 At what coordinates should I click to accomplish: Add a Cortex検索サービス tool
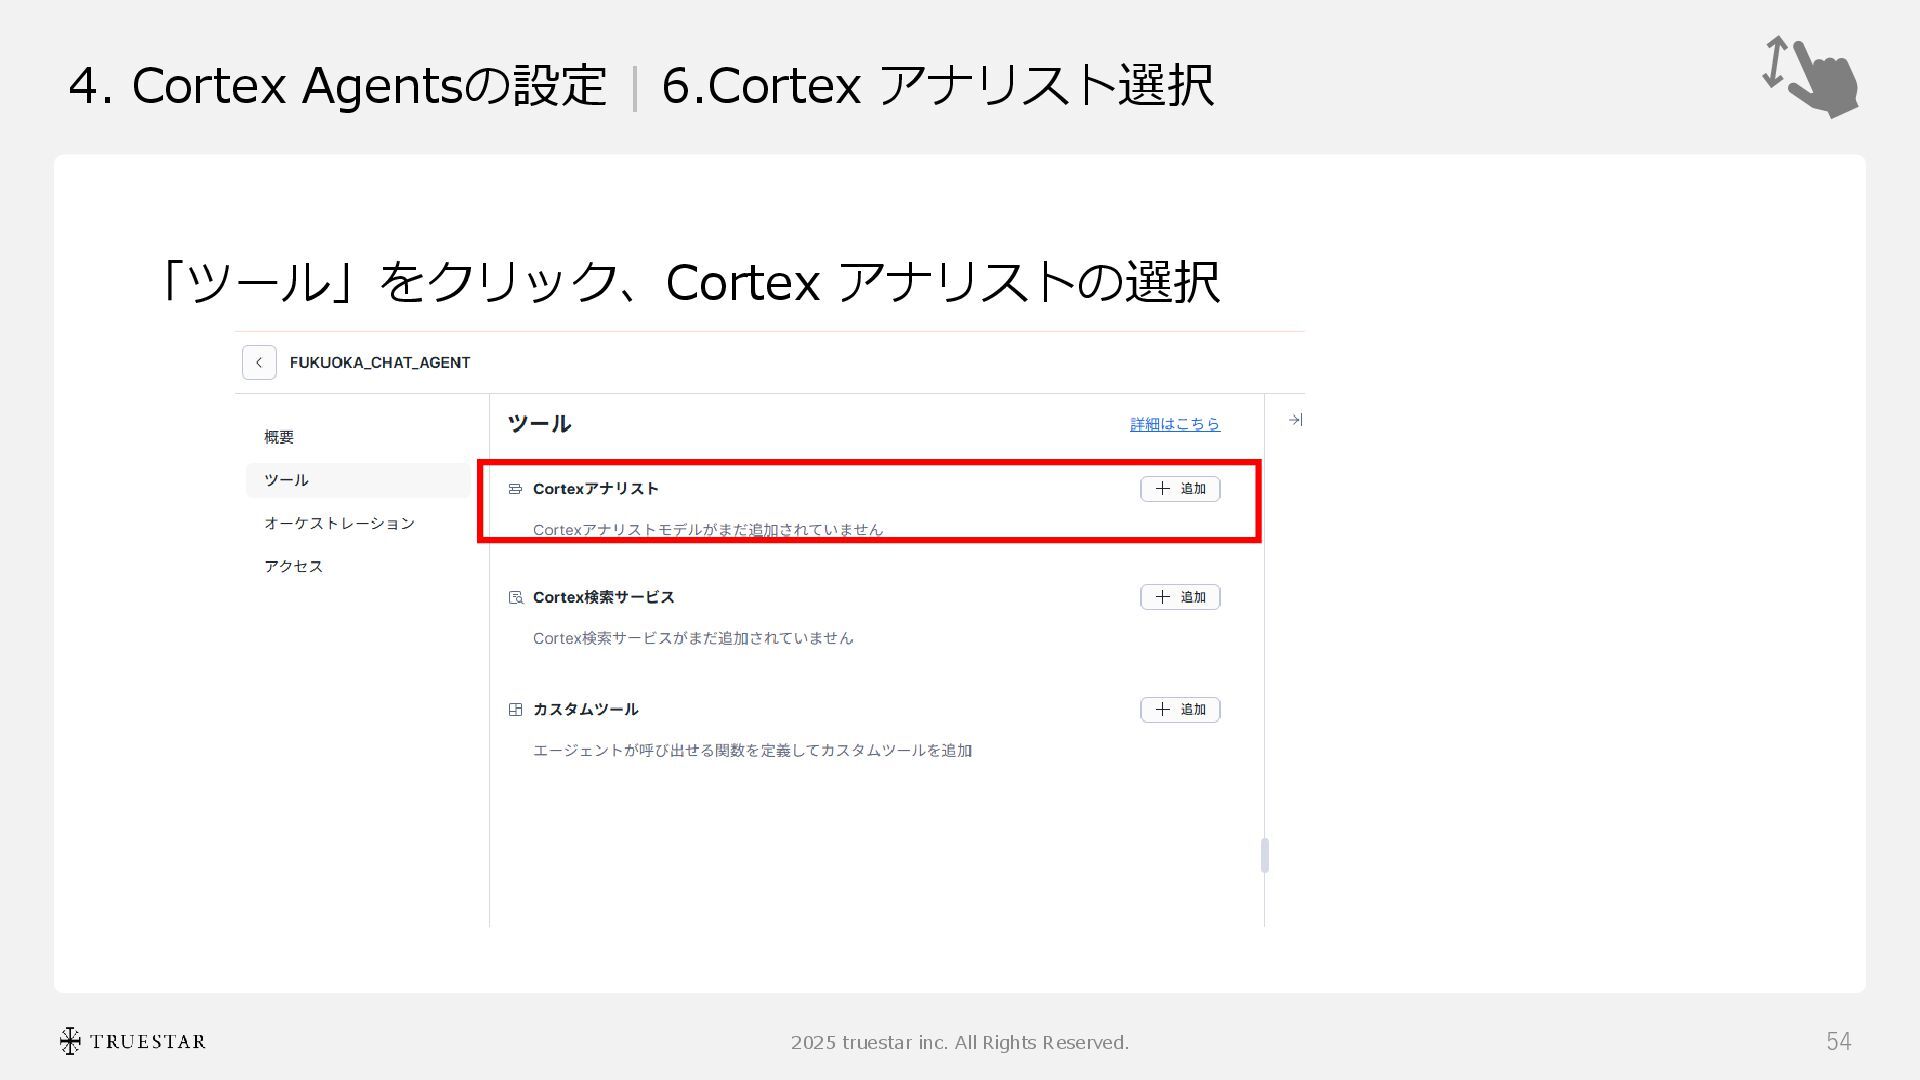pyautogui.click(x=1180, y=598)
